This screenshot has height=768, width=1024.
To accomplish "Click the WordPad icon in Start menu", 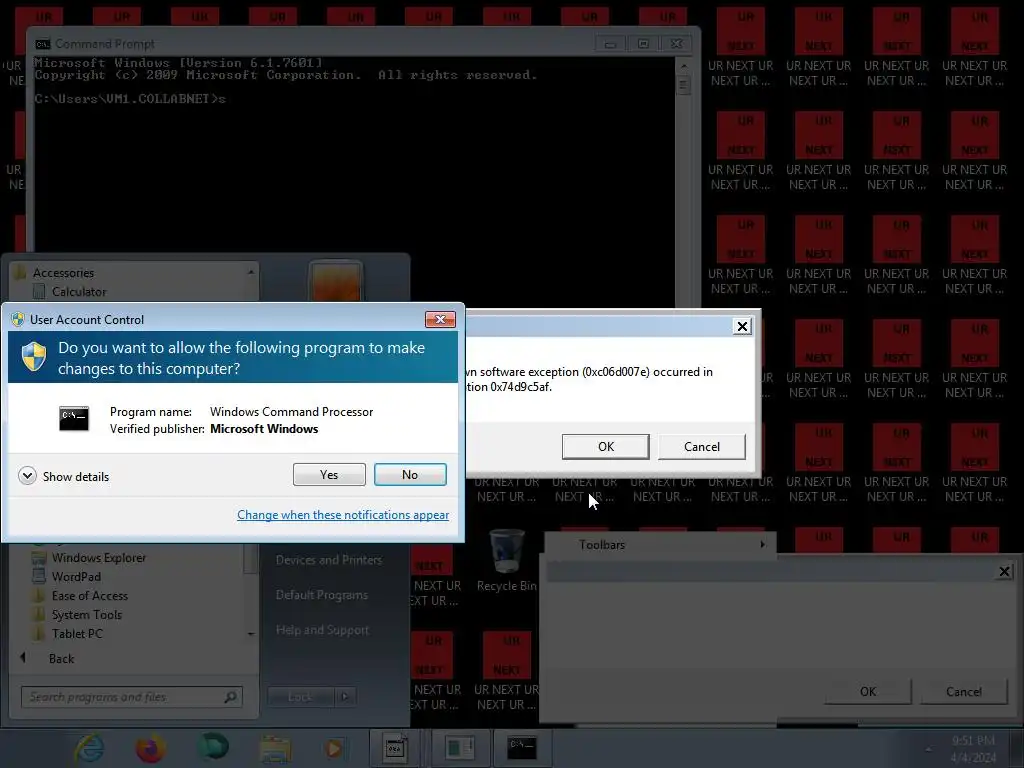I will pos(39,577).
